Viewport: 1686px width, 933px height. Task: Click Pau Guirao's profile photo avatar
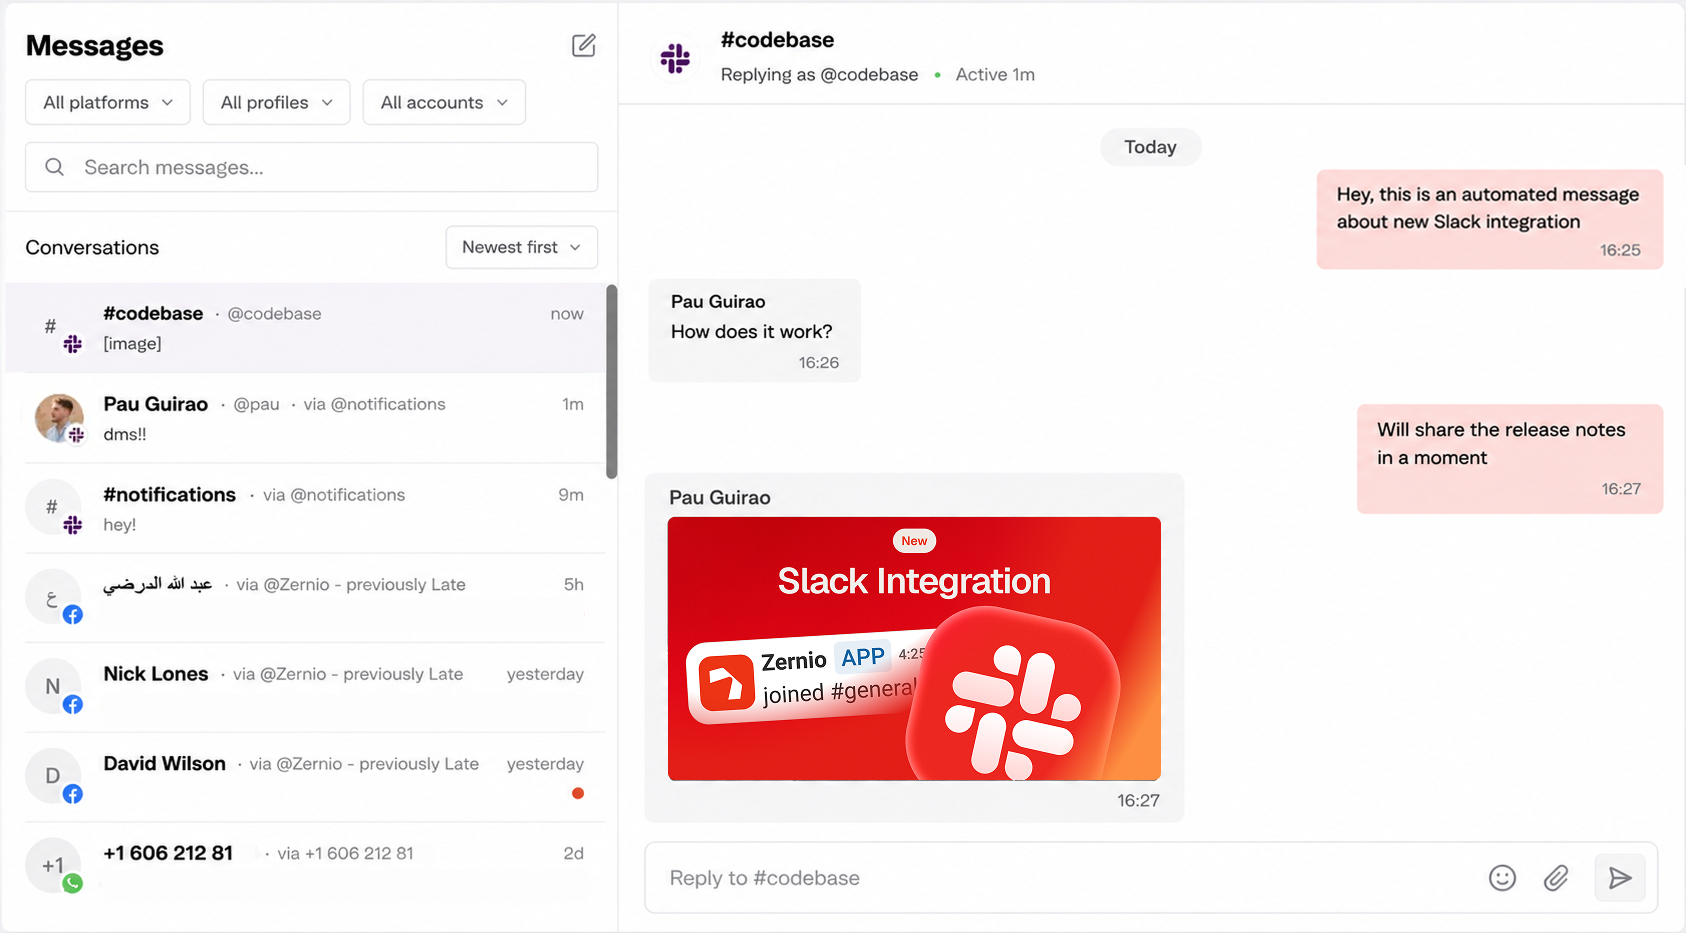click(59, 418)
